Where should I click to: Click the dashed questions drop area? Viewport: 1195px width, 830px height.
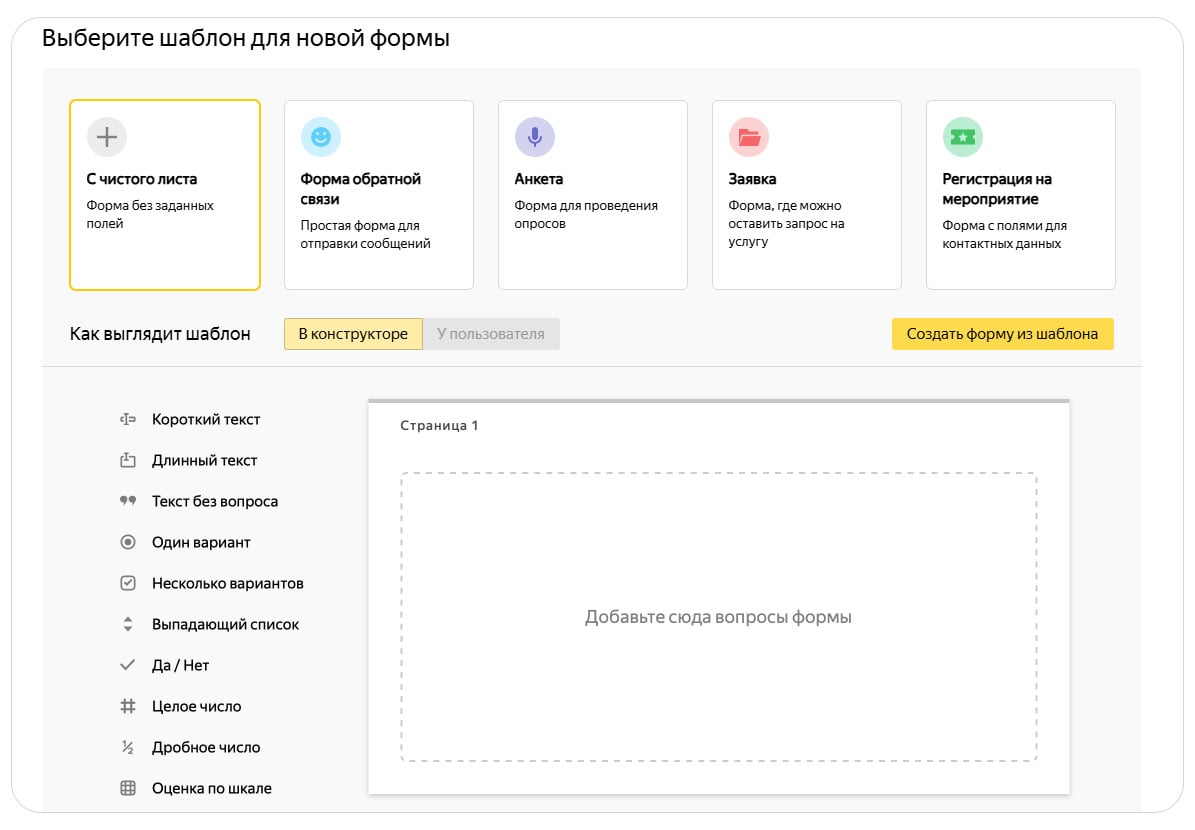coord(718,616)
